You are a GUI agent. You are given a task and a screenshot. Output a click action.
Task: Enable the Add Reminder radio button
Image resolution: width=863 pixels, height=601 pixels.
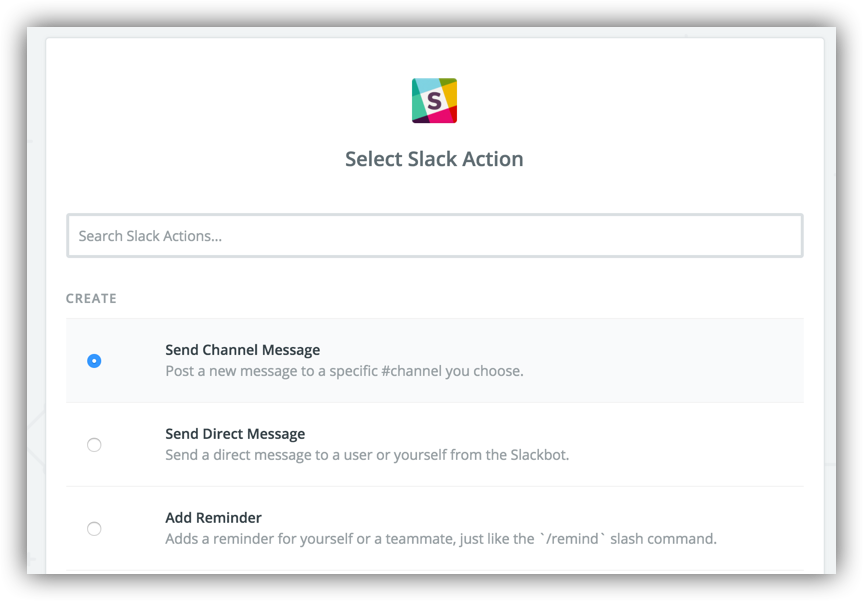94,529
